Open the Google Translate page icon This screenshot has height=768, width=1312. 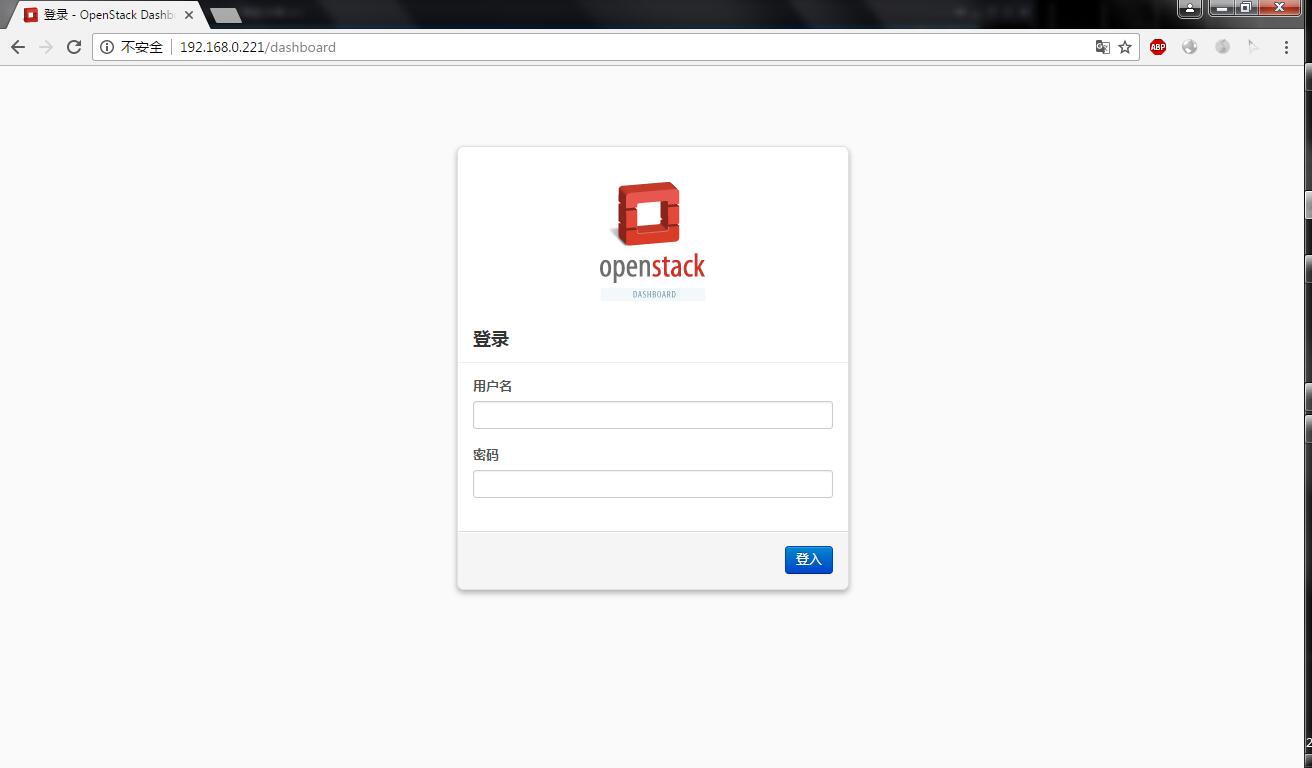coord(1102,47)
